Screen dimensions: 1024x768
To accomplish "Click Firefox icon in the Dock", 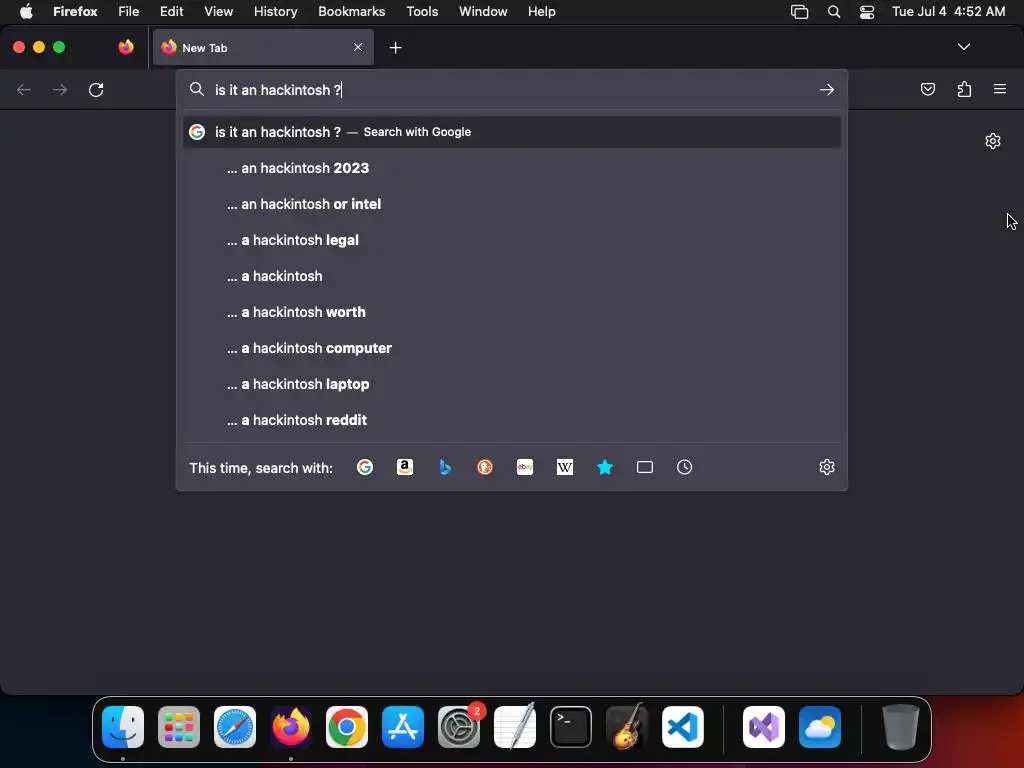I will point(291,727).
